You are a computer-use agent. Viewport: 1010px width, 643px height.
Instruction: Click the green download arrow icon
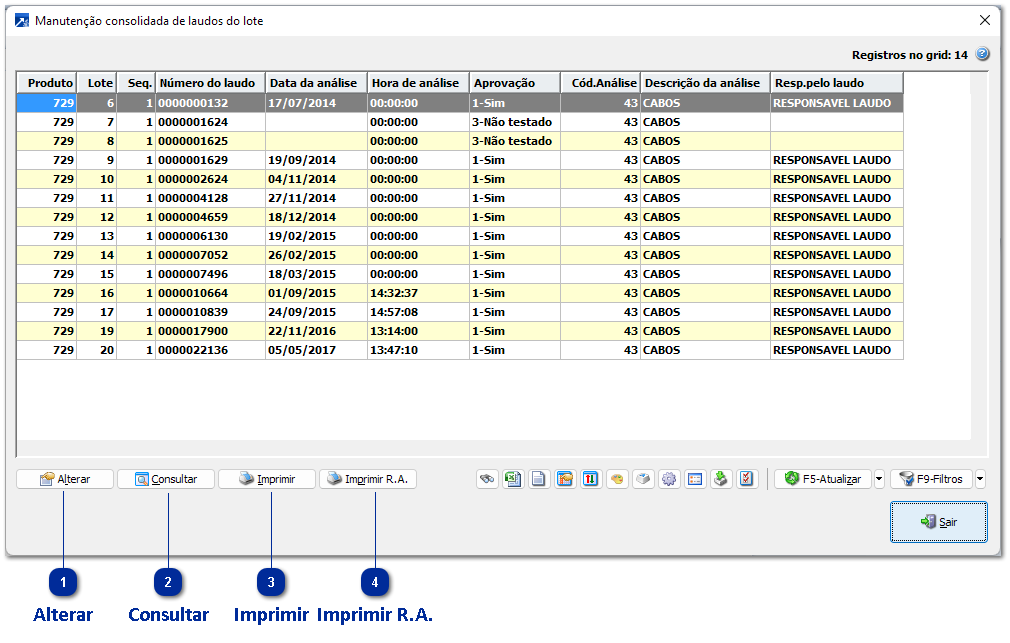(x=721, y=479)
